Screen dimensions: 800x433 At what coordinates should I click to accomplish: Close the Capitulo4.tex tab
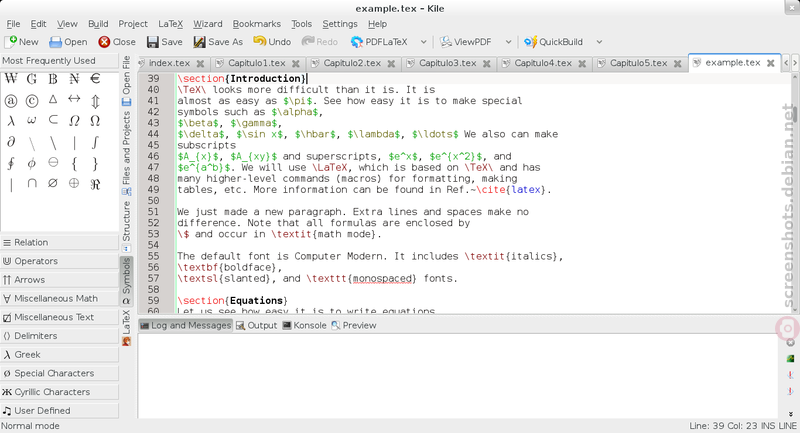(x=582, y=64)
